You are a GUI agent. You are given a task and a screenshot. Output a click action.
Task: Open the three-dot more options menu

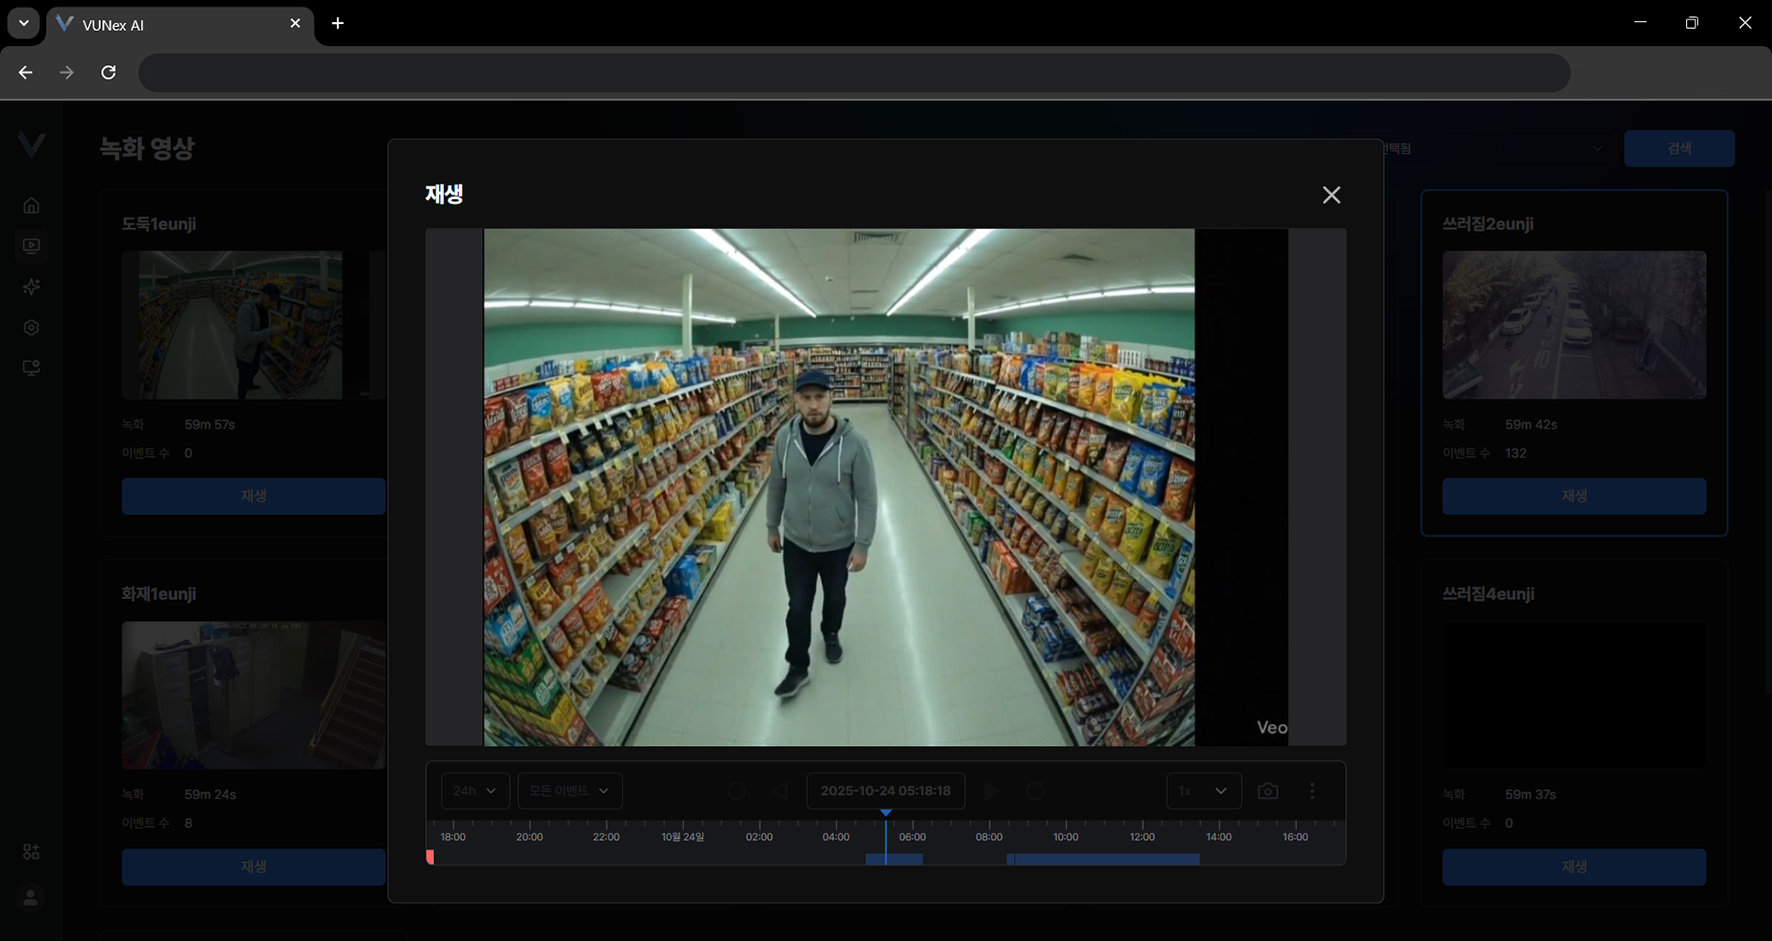(x=1312, y=791)
